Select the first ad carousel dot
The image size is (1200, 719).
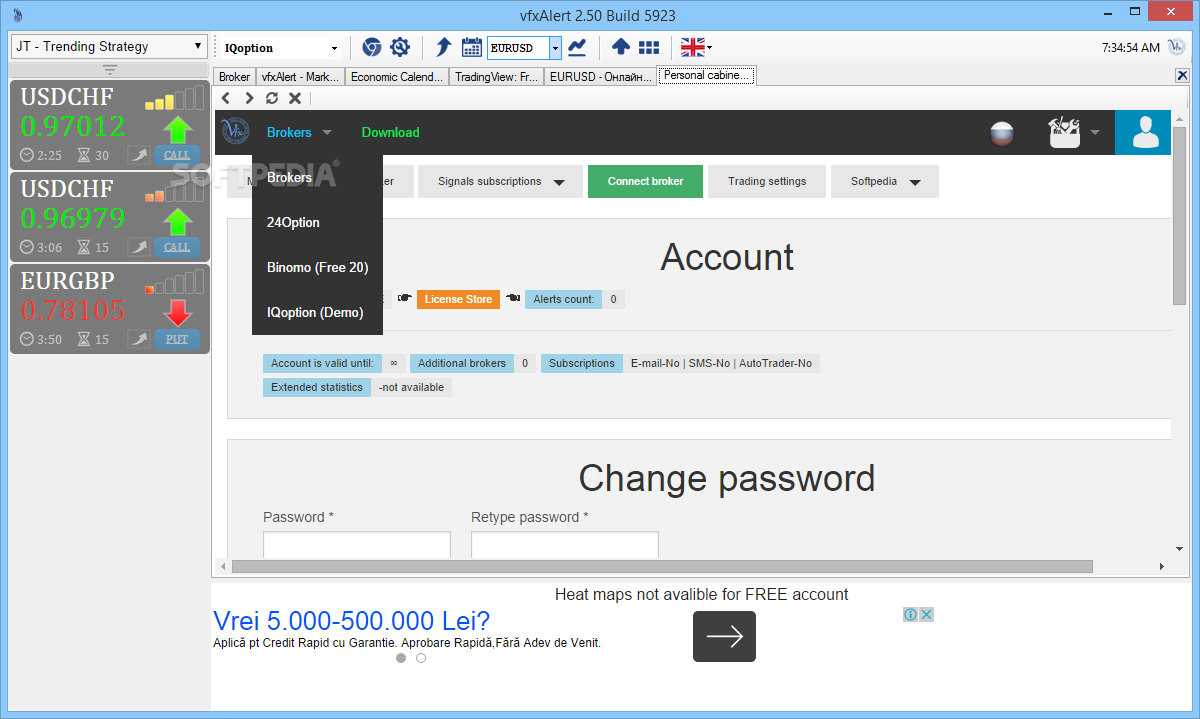click(401, 658)
